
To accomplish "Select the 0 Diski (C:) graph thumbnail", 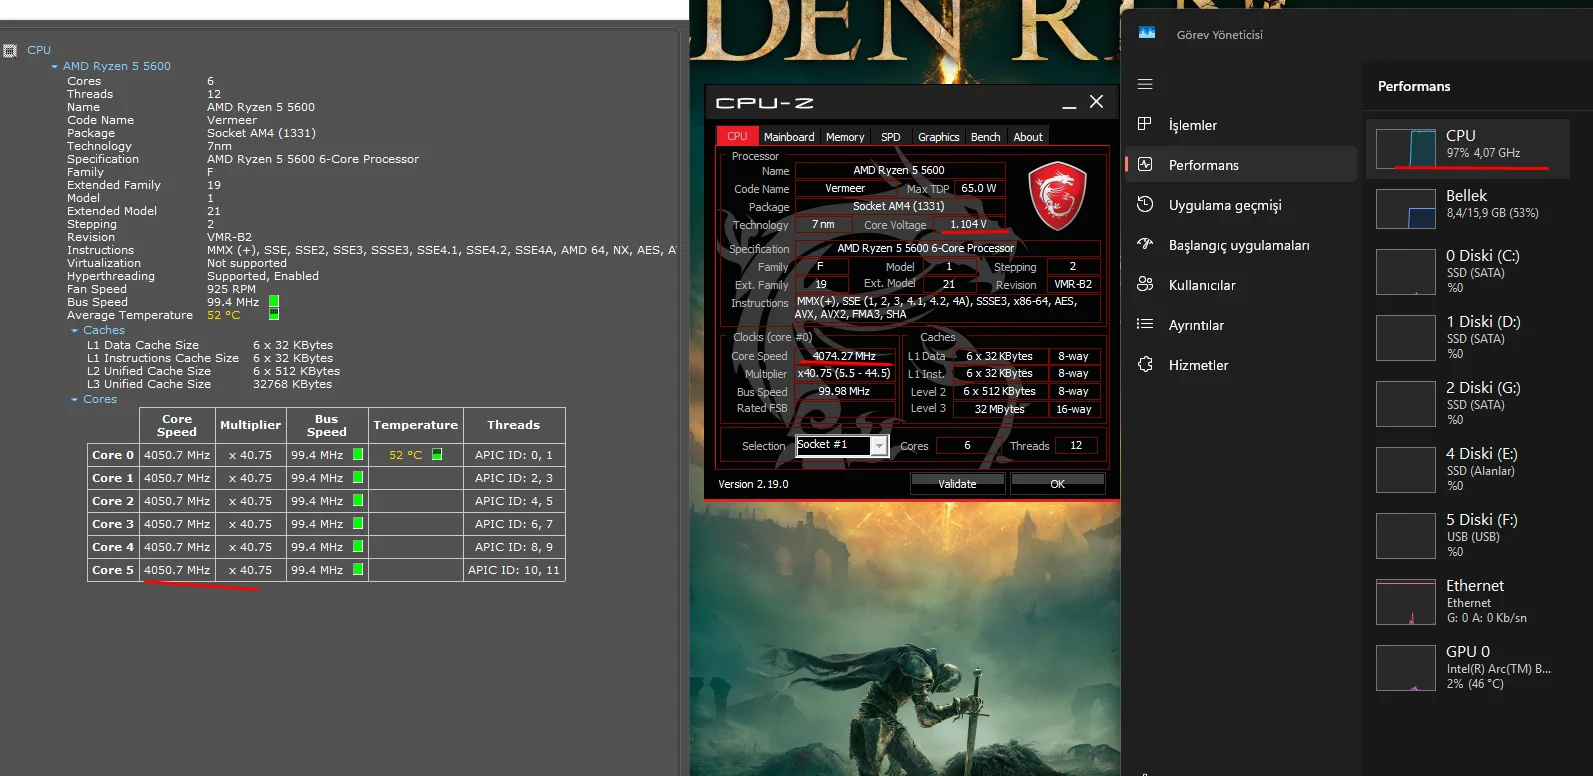I will [1406, 272].
